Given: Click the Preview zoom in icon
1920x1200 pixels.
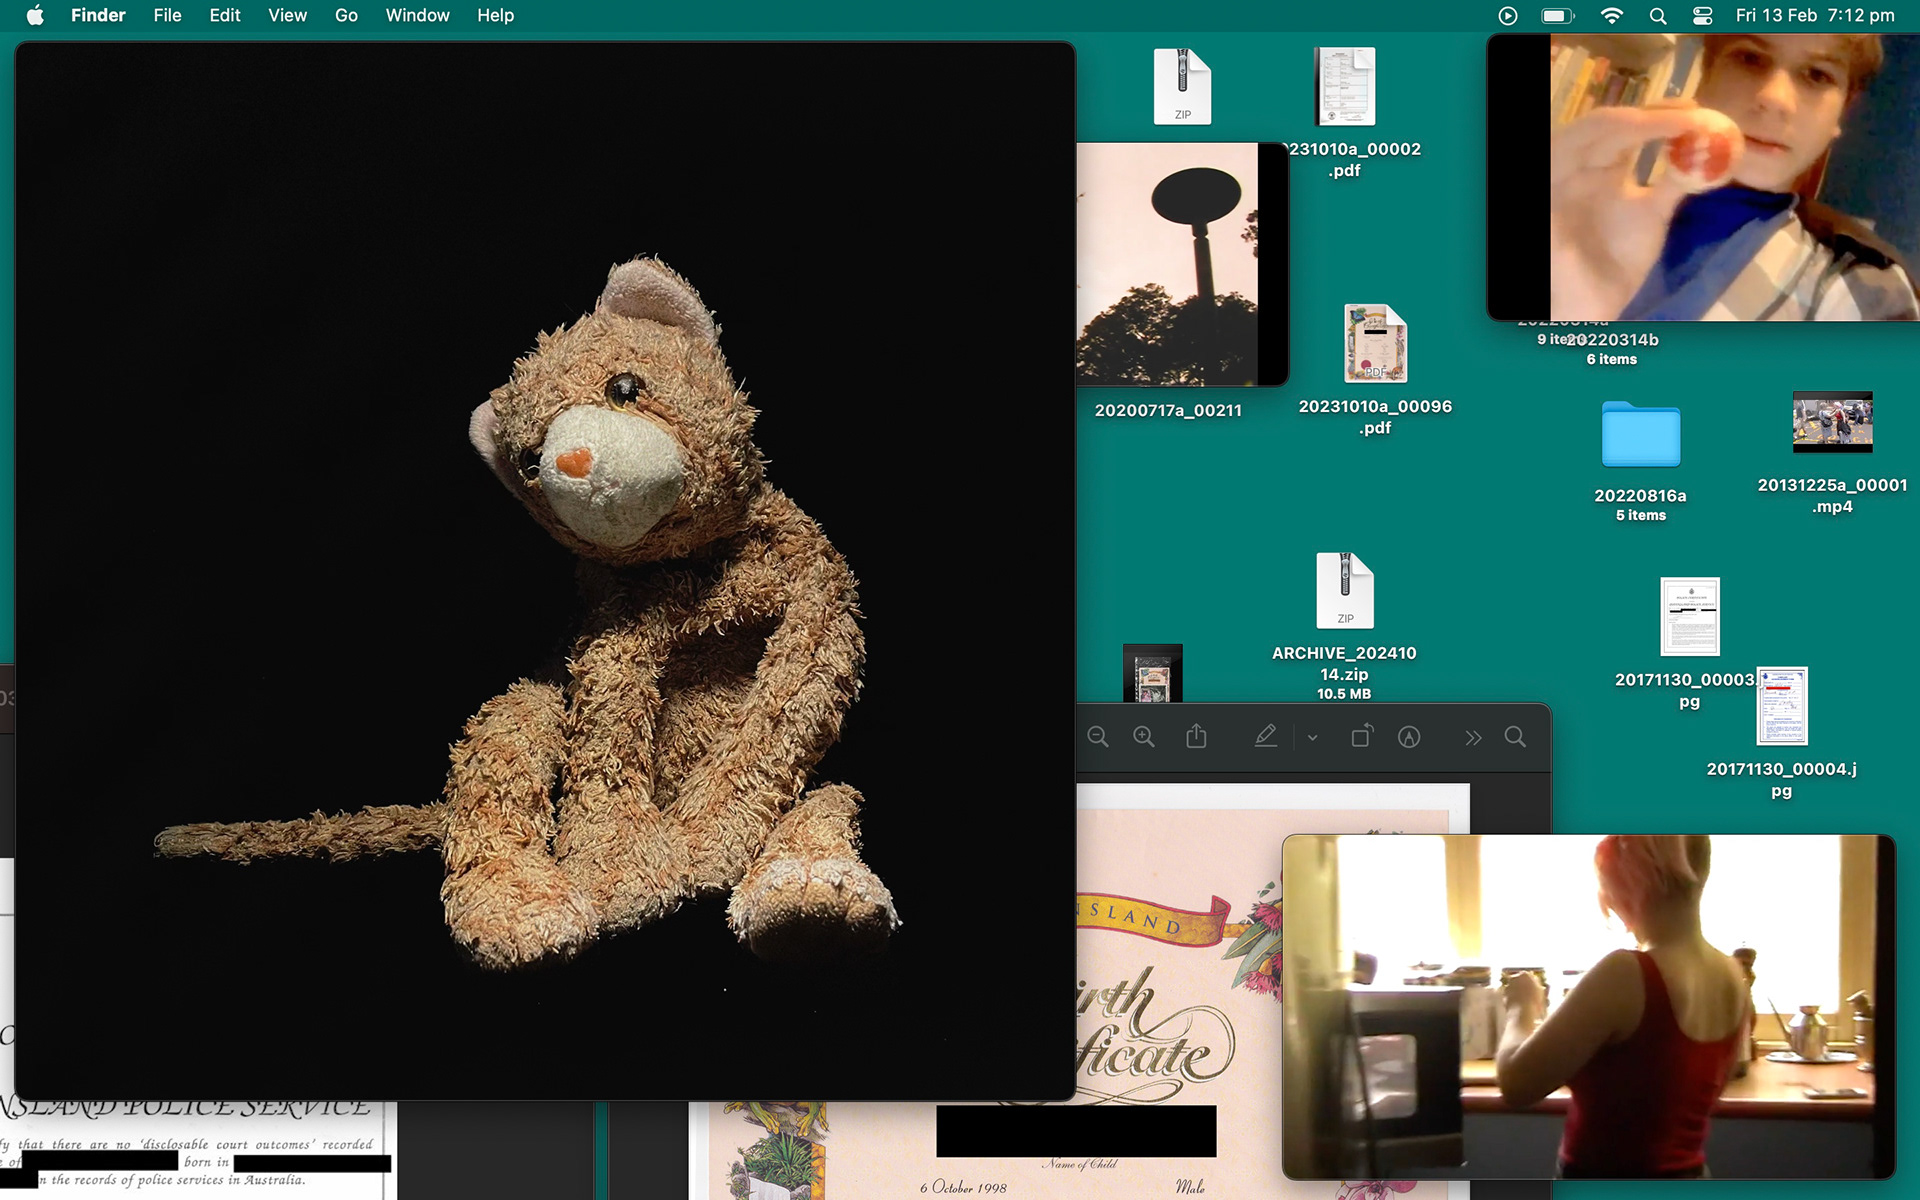Looking at the screenshot, I should click(x=1144, y=737).
